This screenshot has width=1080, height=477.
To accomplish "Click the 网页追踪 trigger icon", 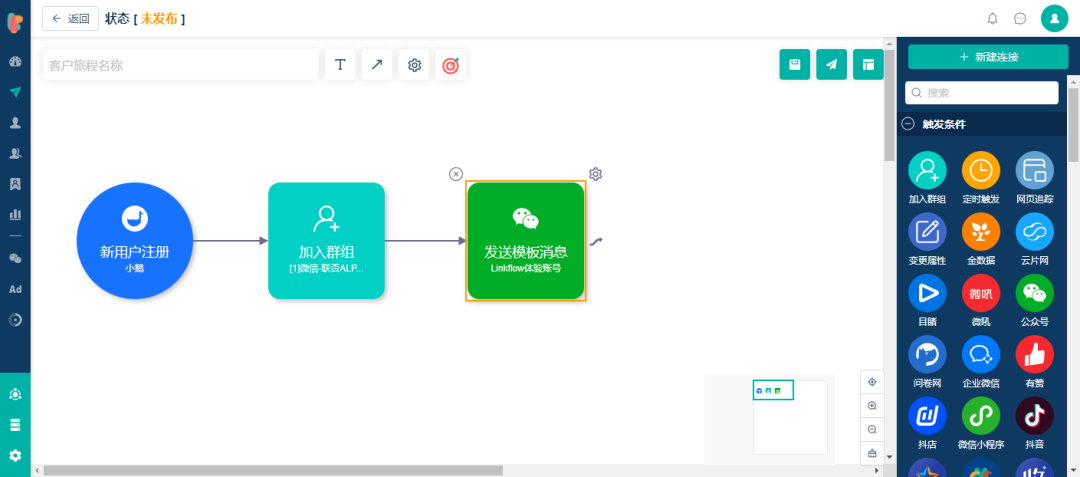I will click(x=1035, y=170).
